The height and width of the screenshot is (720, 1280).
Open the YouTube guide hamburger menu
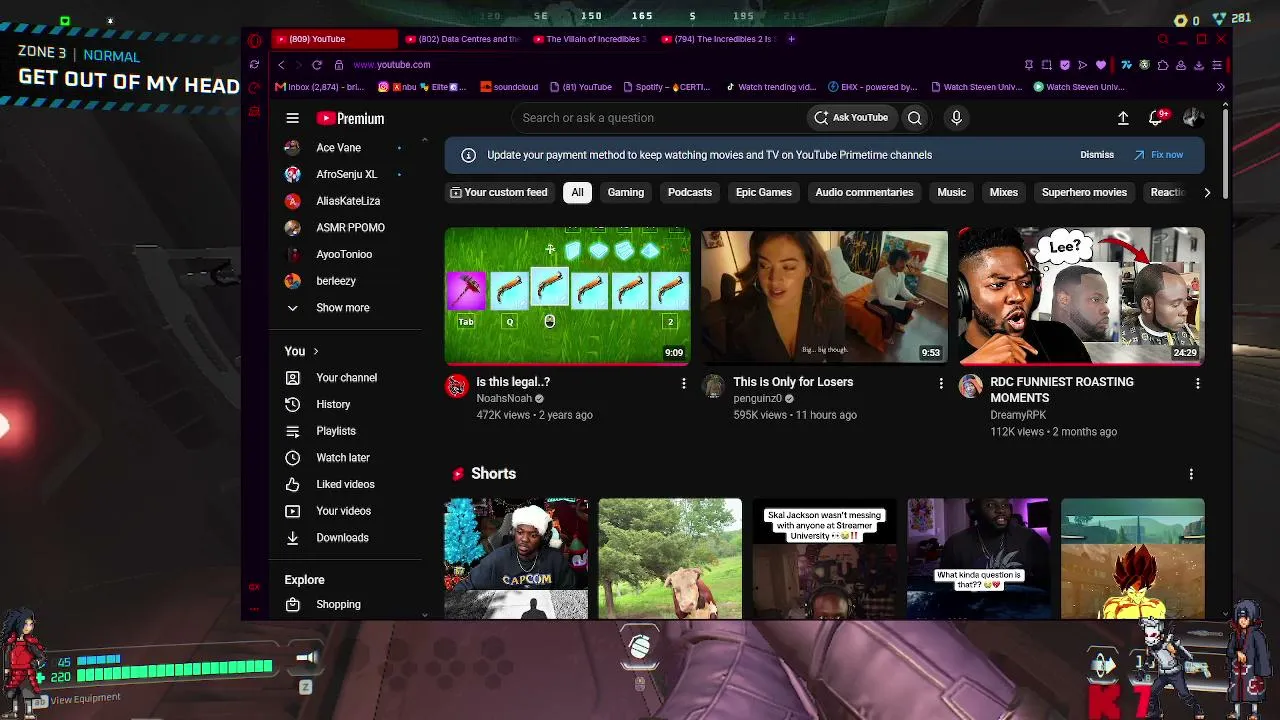point(292,118)
